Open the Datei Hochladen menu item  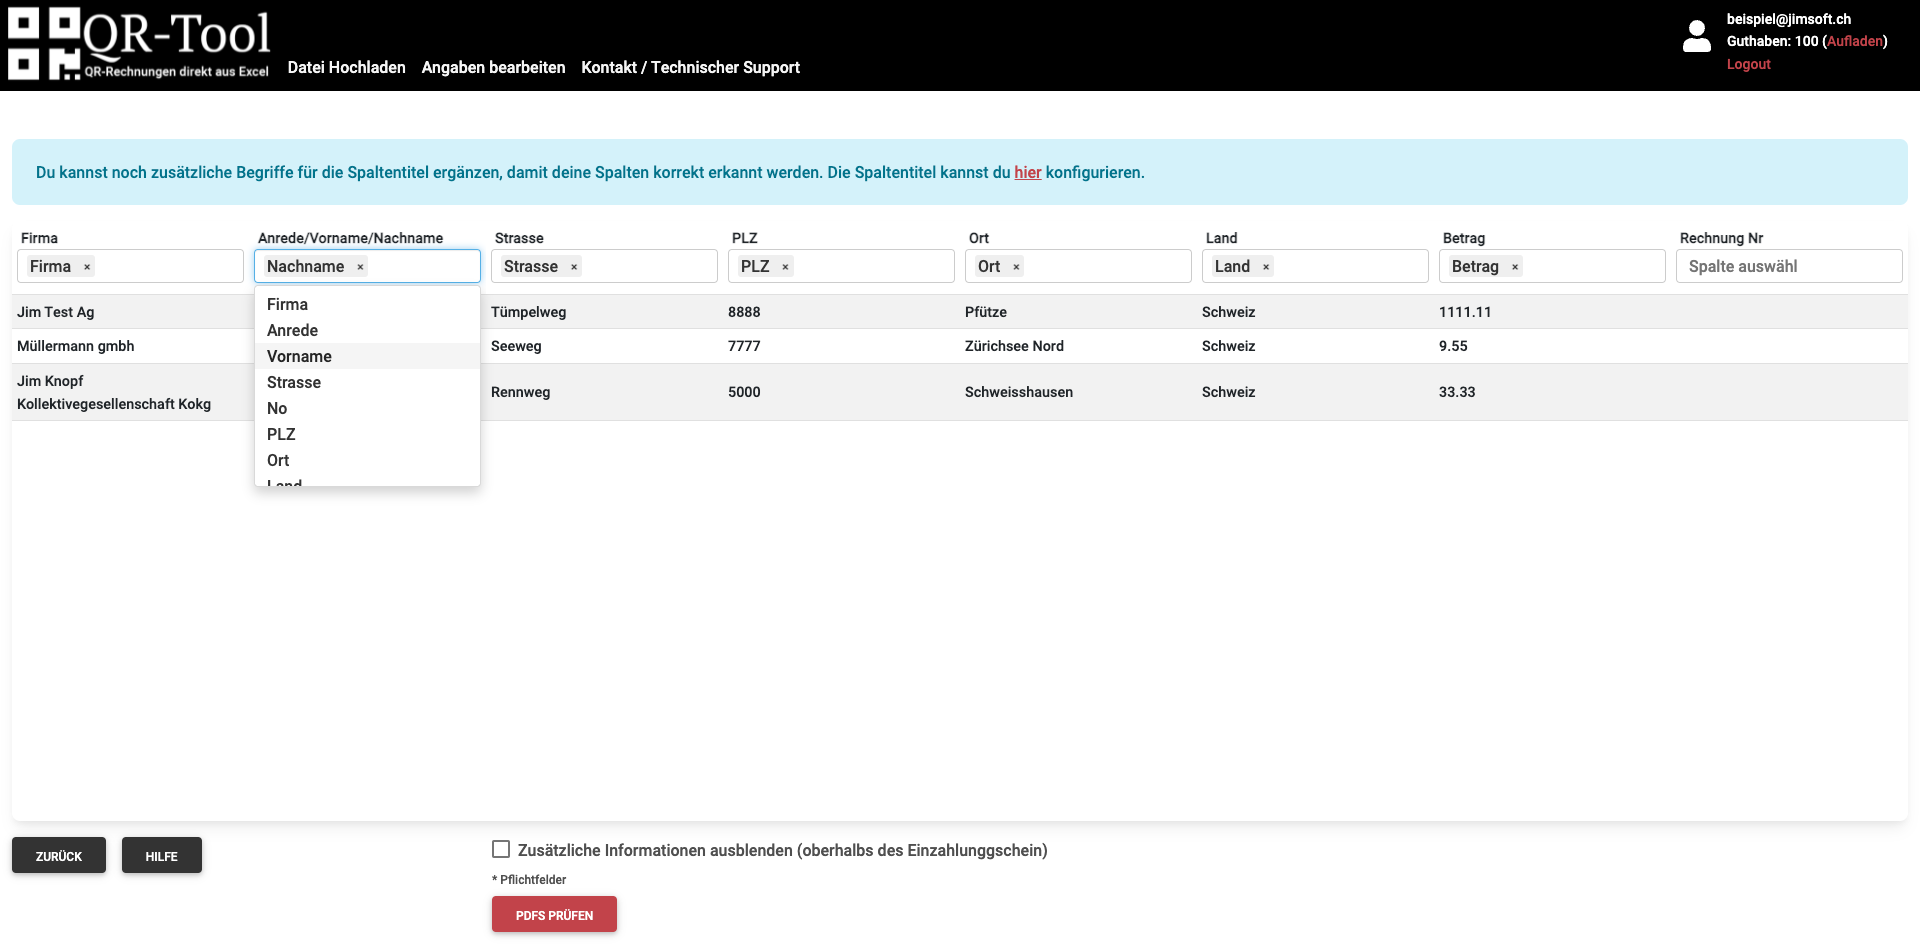point(347,67)
